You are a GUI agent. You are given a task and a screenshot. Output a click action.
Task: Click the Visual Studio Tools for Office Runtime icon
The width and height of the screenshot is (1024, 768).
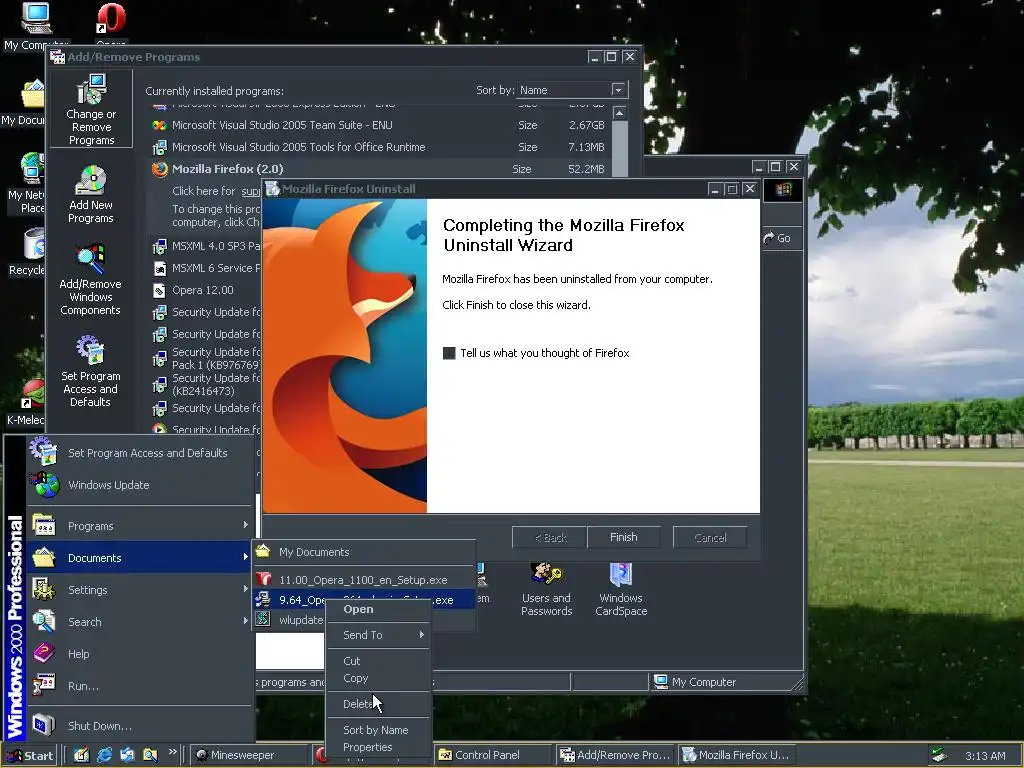coord(159,147)
